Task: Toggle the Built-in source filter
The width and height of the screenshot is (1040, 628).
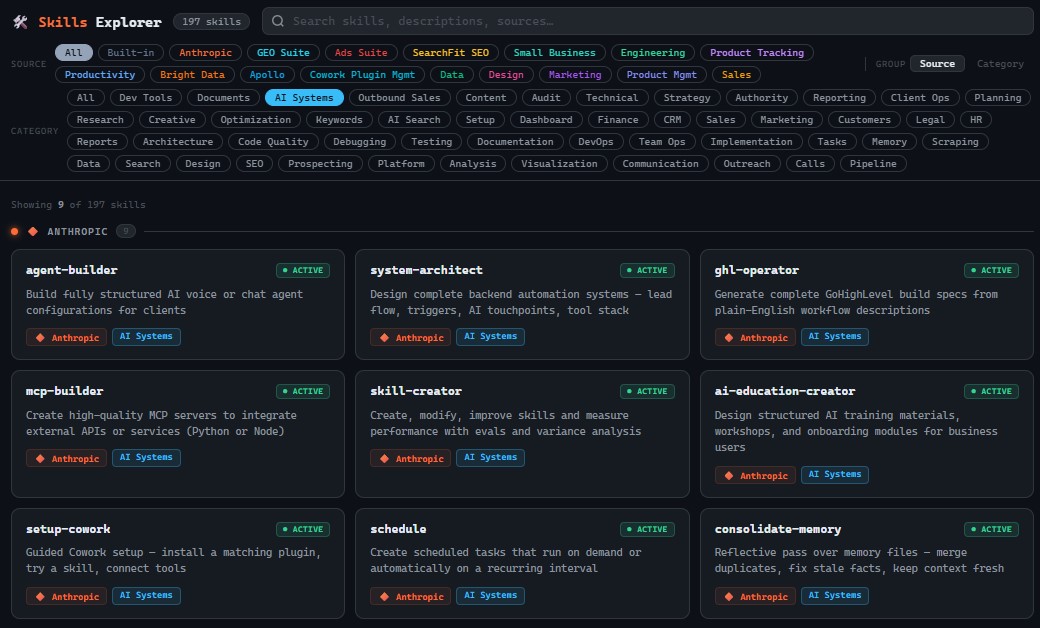Action: point(131,52)
